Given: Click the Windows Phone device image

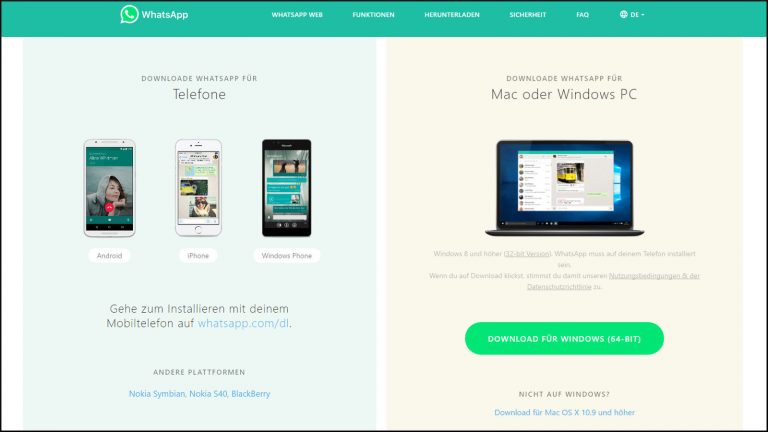Looking at the screenshot, I should [287, 188].
